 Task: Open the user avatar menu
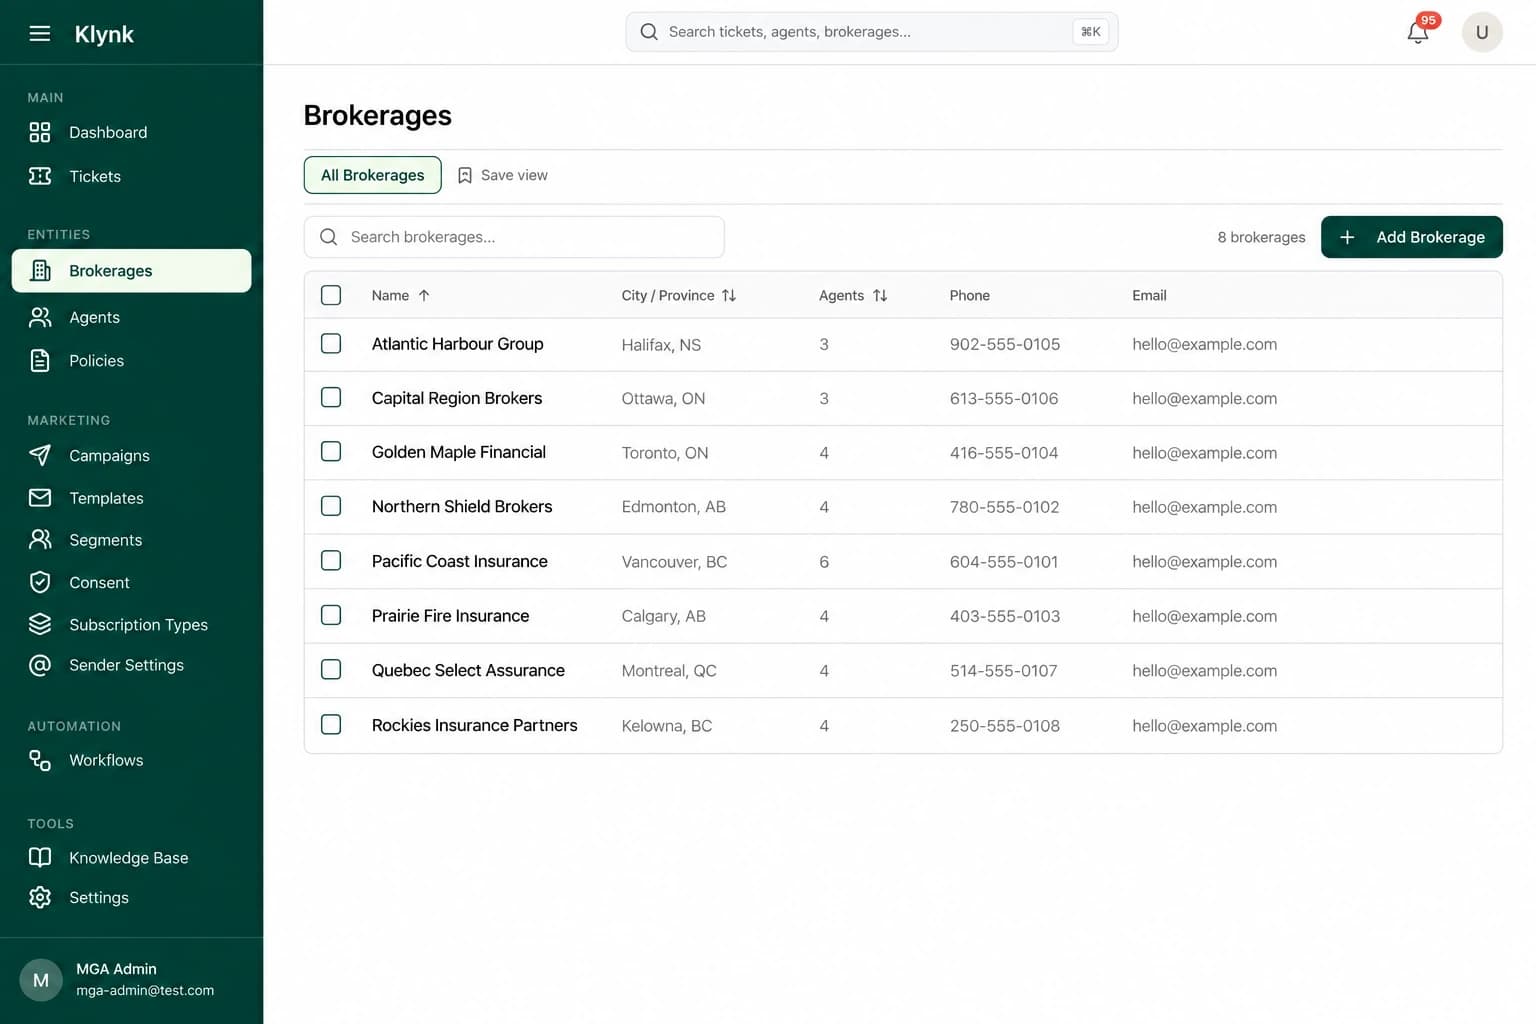(x=1482, y=32)
